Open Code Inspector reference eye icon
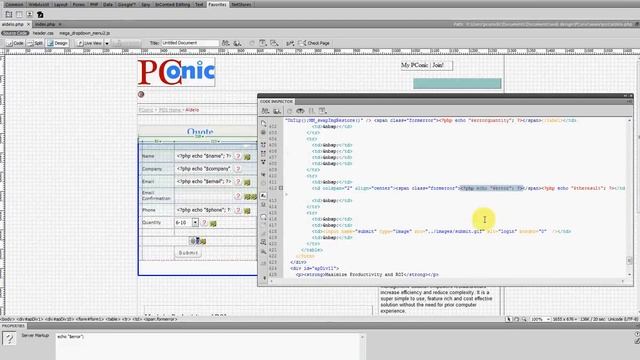This screenshot has width=640, height=360. [x=300, y=111]
